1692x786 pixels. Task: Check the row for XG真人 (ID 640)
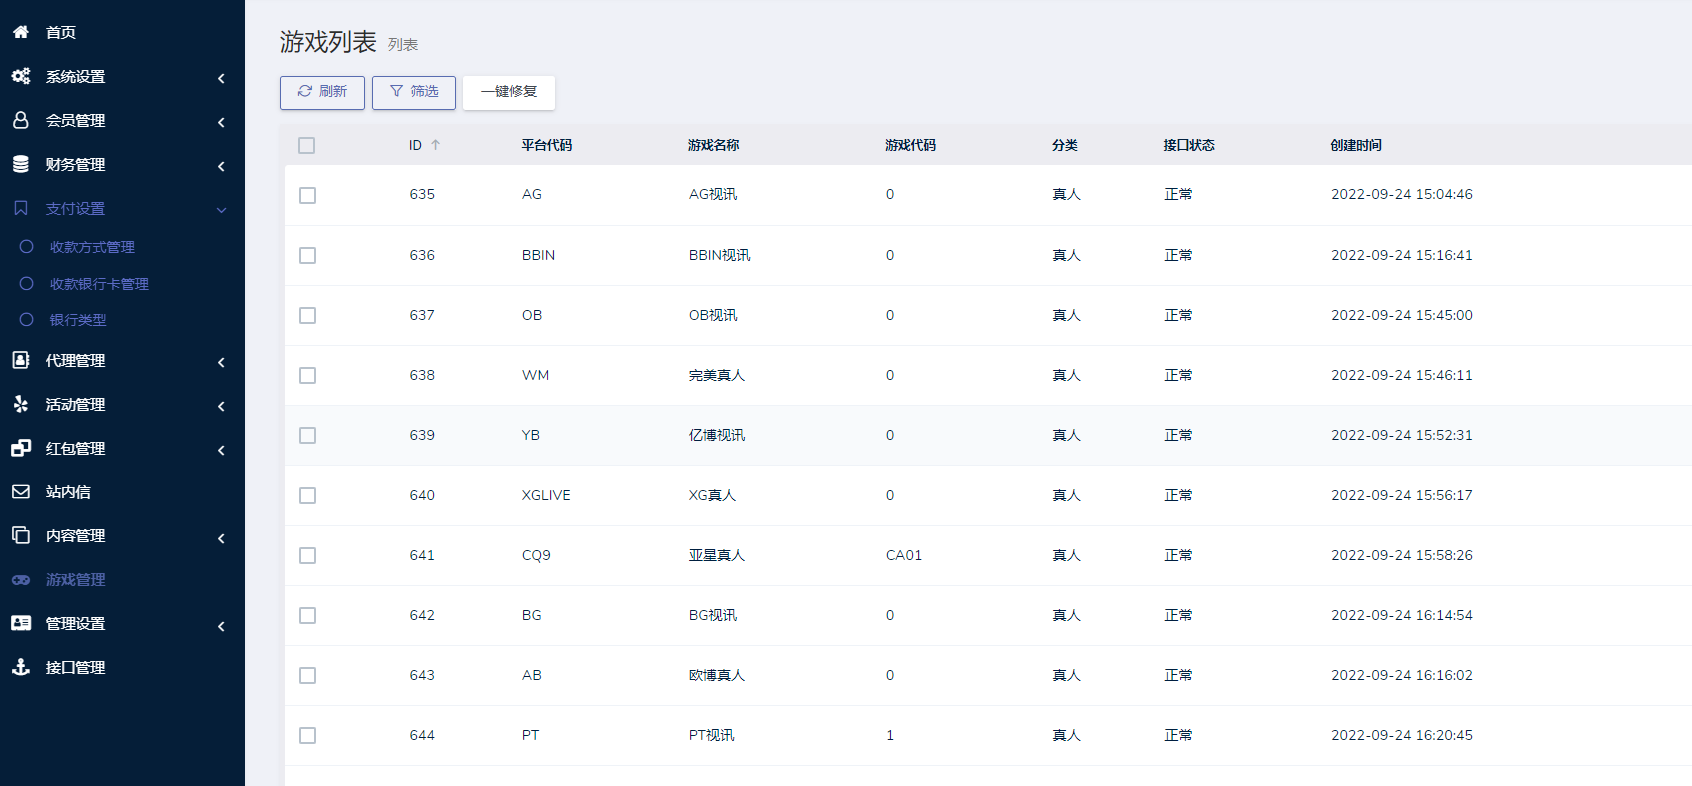(307, 495)
